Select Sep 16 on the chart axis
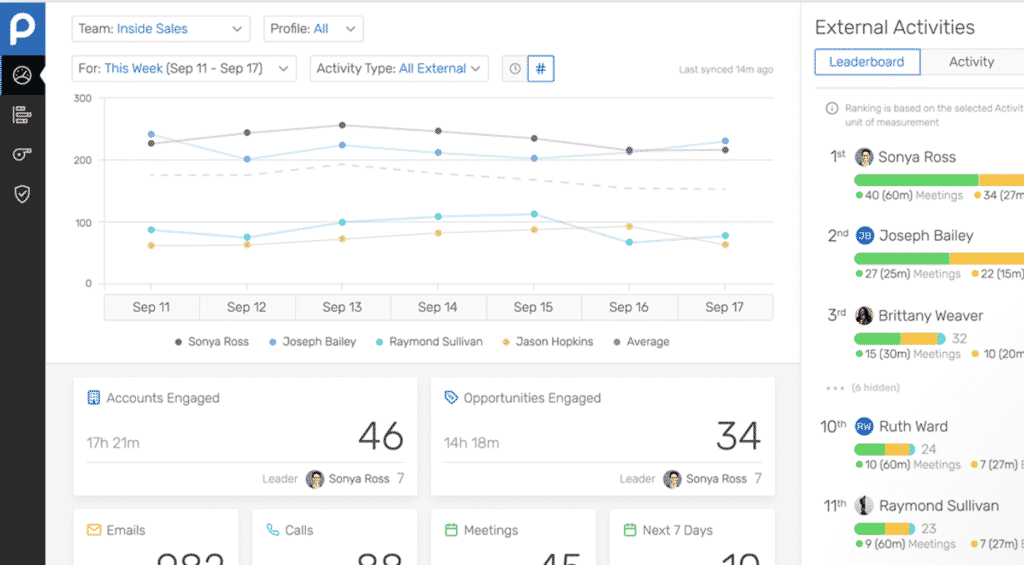This screenshot has height=565, width=1024. tap(629, 307)
